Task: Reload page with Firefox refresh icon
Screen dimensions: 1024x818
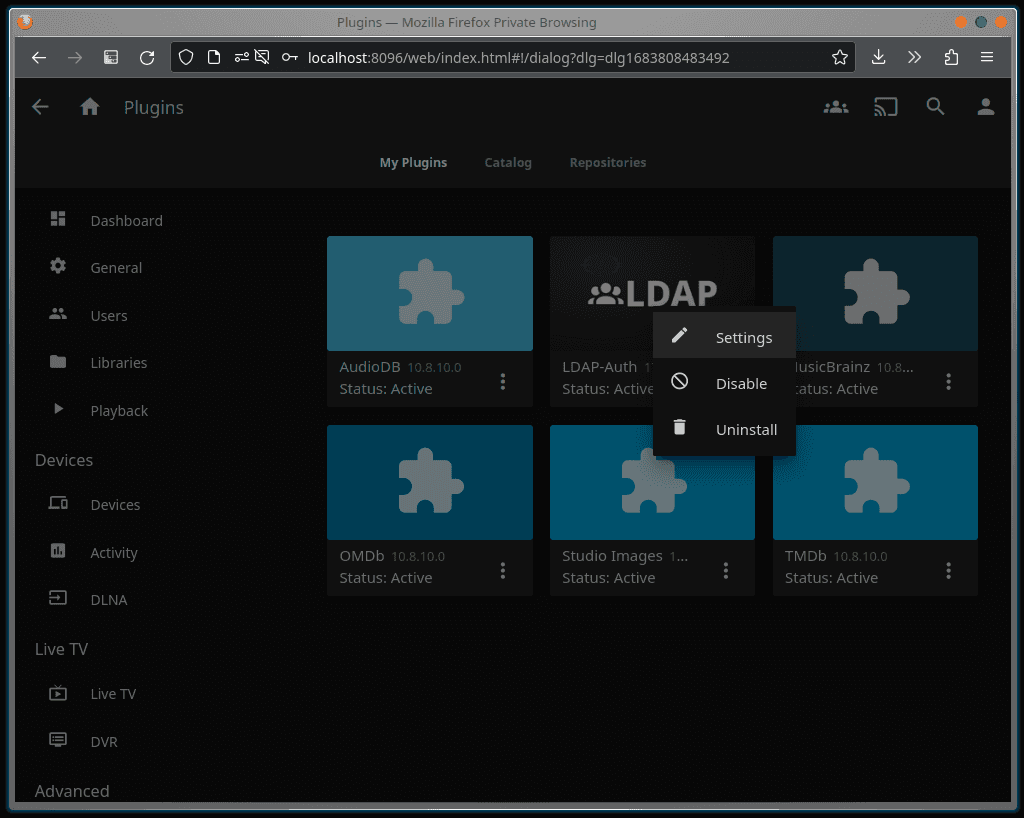Action: click(147, 58)
